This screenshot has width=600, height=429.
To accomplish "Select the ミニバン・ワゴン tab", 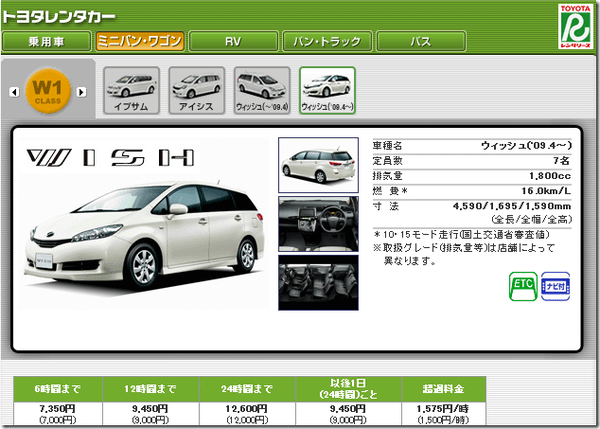I will (140, 41).
